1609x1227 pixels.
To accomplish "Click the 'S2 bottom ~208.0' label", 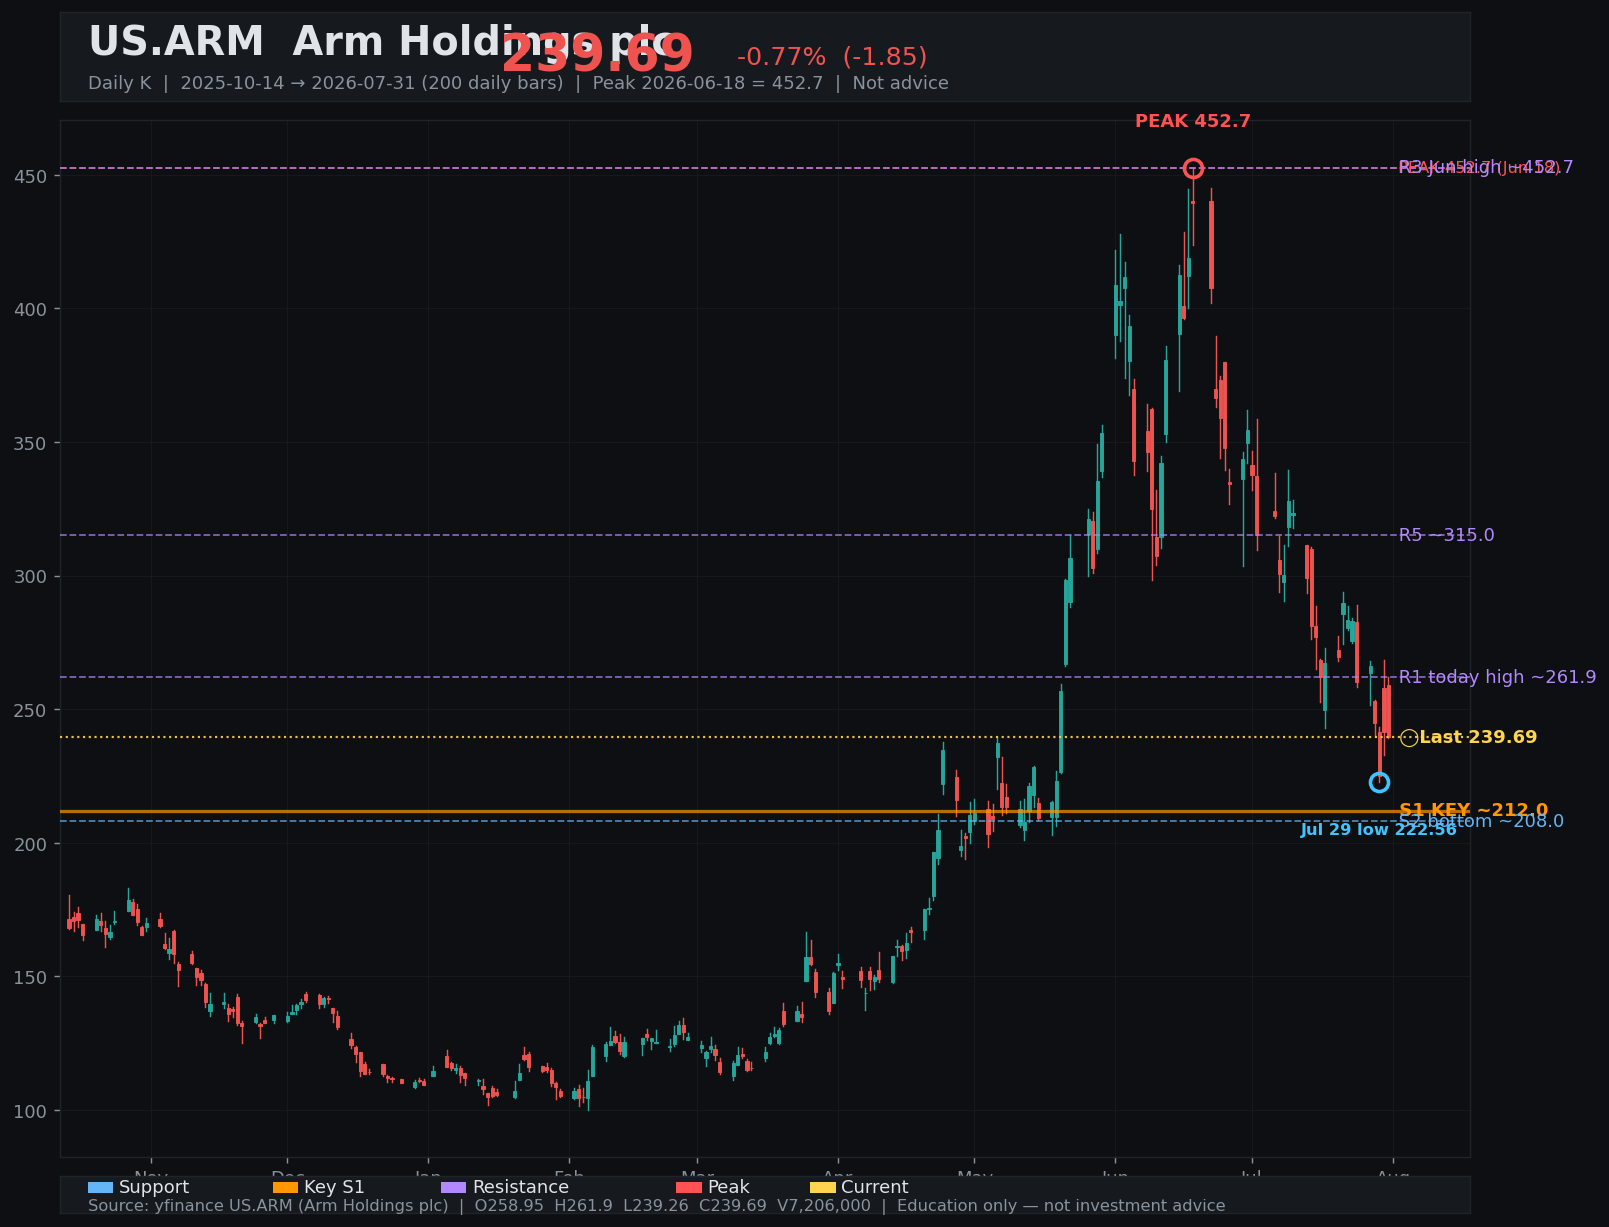I will (x=1481, y=822).
